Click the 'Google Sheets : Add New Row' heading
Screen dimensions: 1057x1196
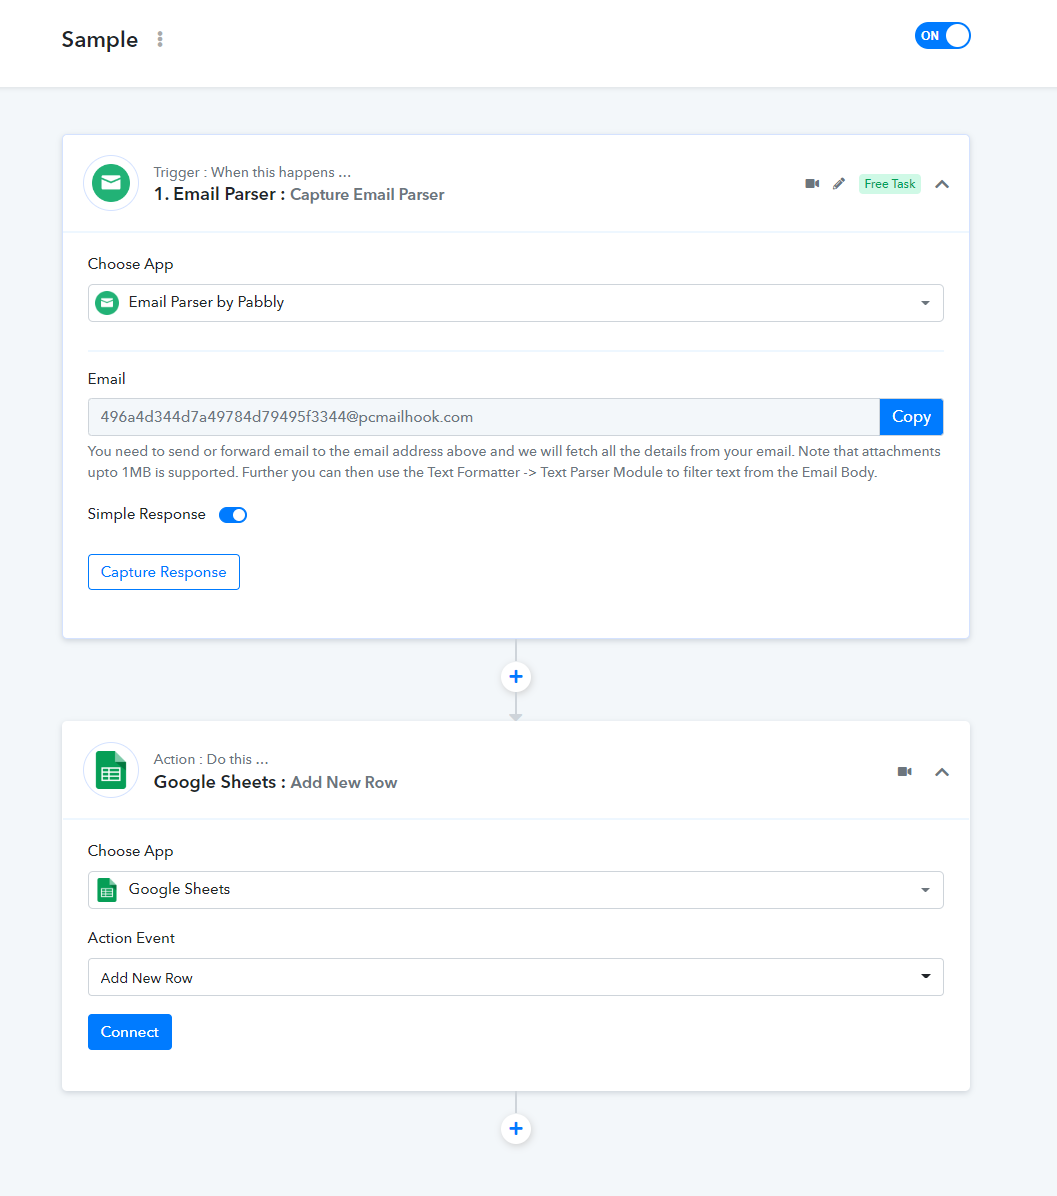pyautogui.click(x=275, y=783)
